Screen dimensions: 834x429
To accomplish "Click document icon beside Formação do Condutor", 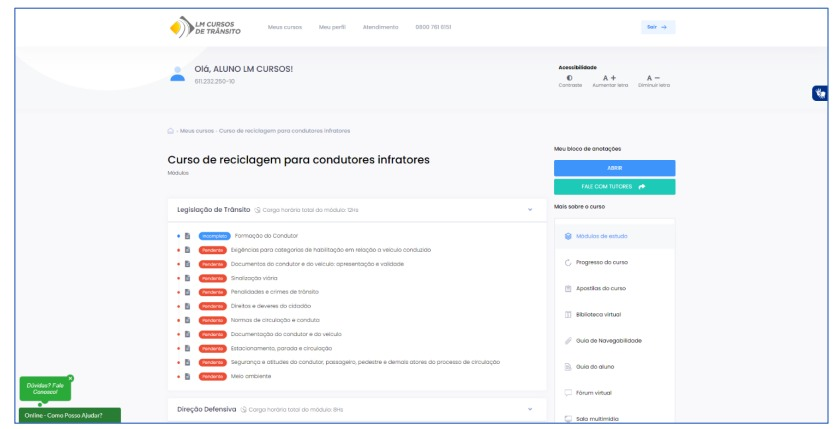I will point(187,236).
